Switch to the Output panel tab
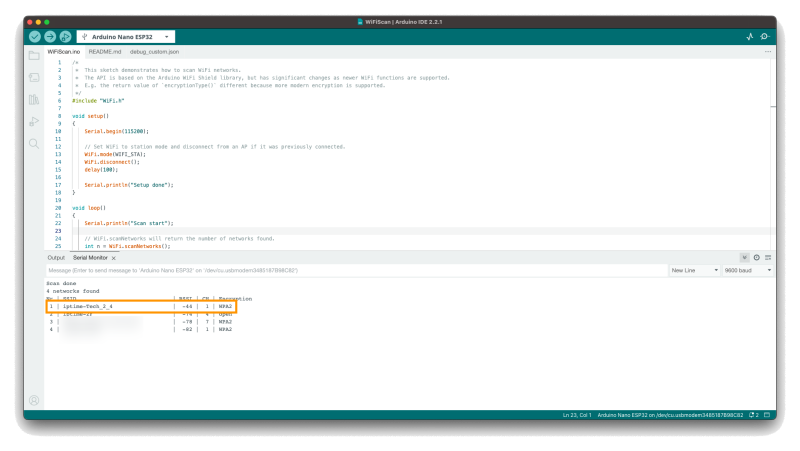The image size is (800, 451). coord(56,258)
